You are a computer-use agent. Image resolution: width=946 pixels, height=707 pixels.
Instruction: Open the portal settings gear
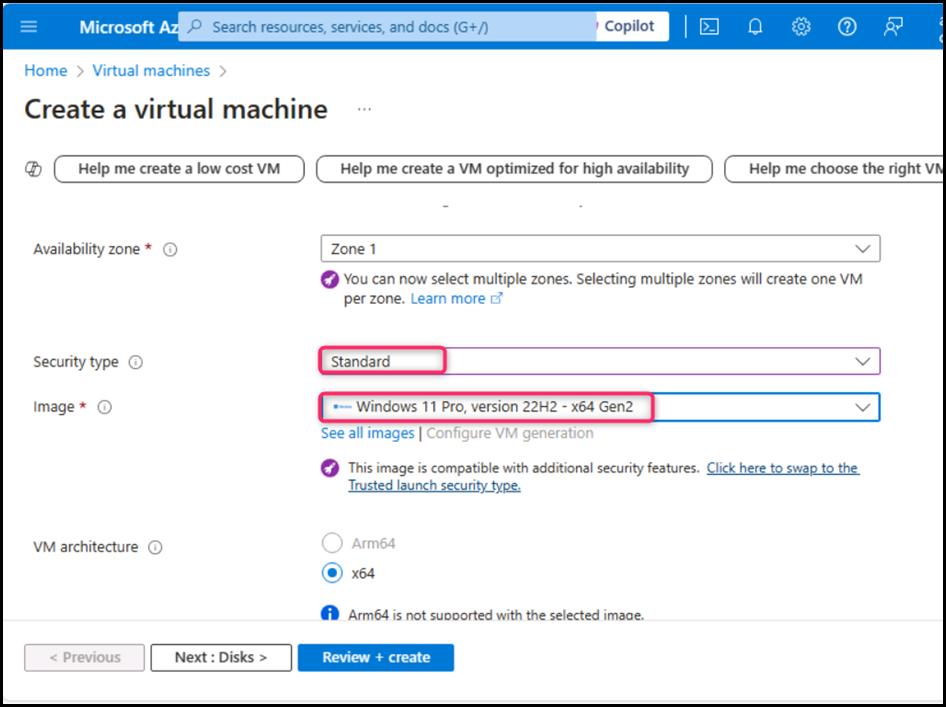pos(801,27)
